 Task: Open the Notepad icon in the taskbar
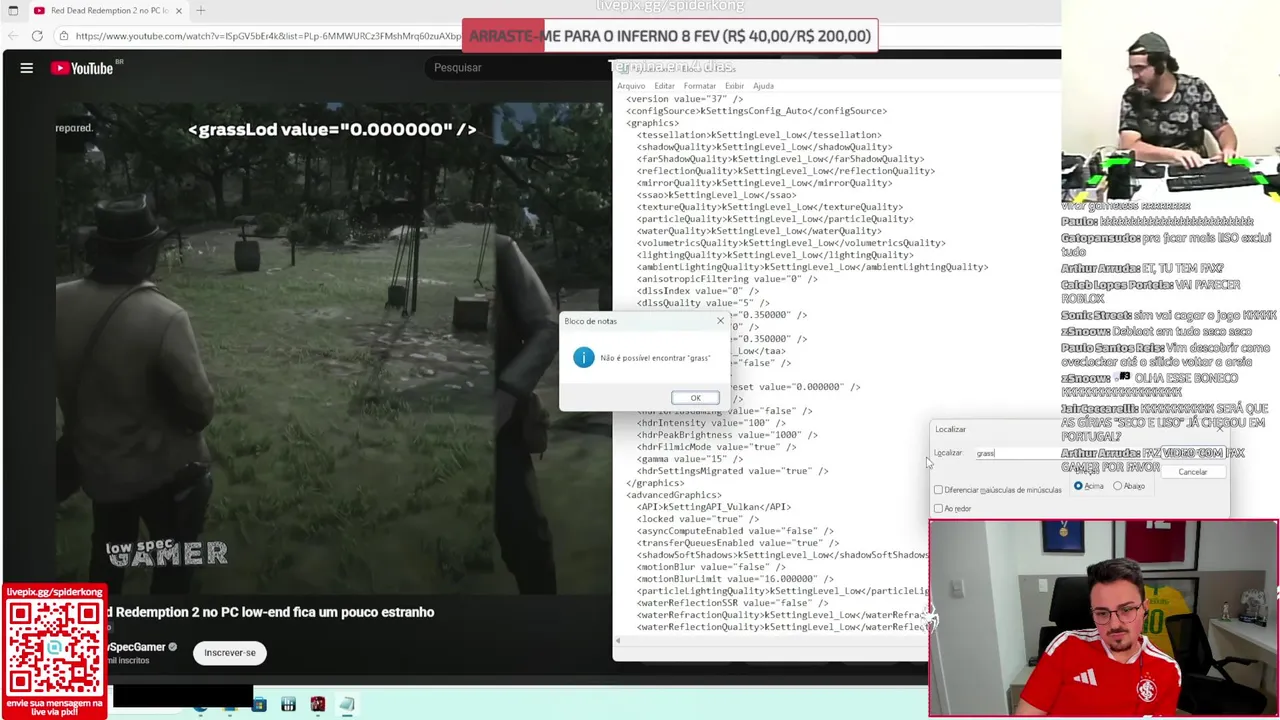(347, 705)
